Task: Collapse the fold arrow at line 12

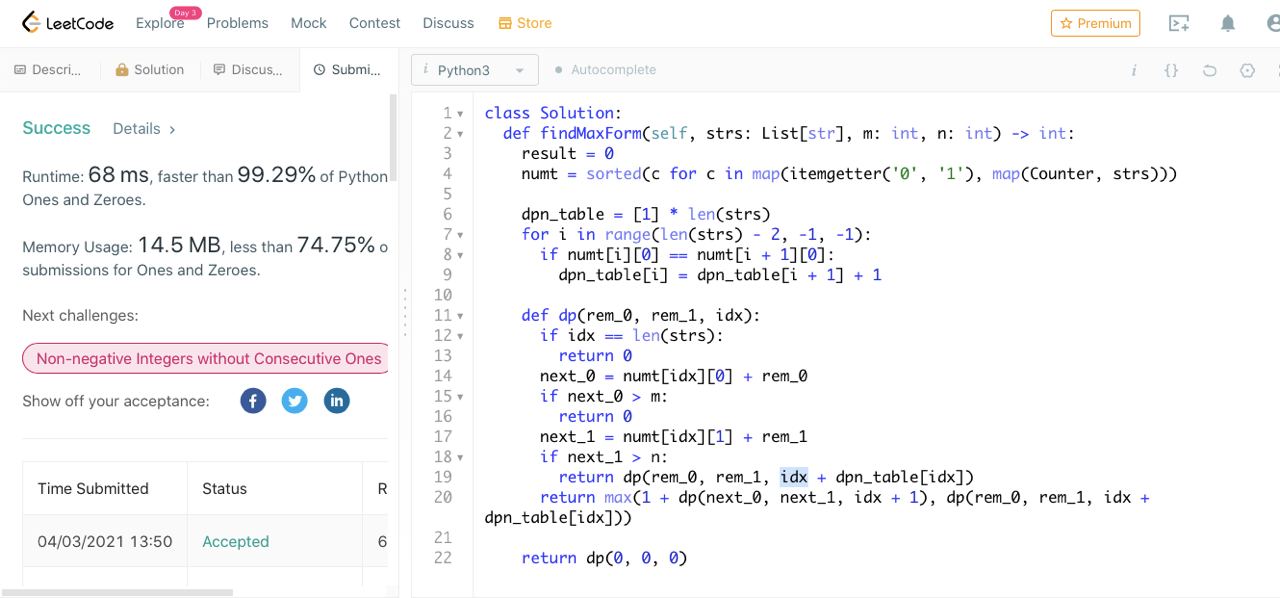Action: point(460,336)
